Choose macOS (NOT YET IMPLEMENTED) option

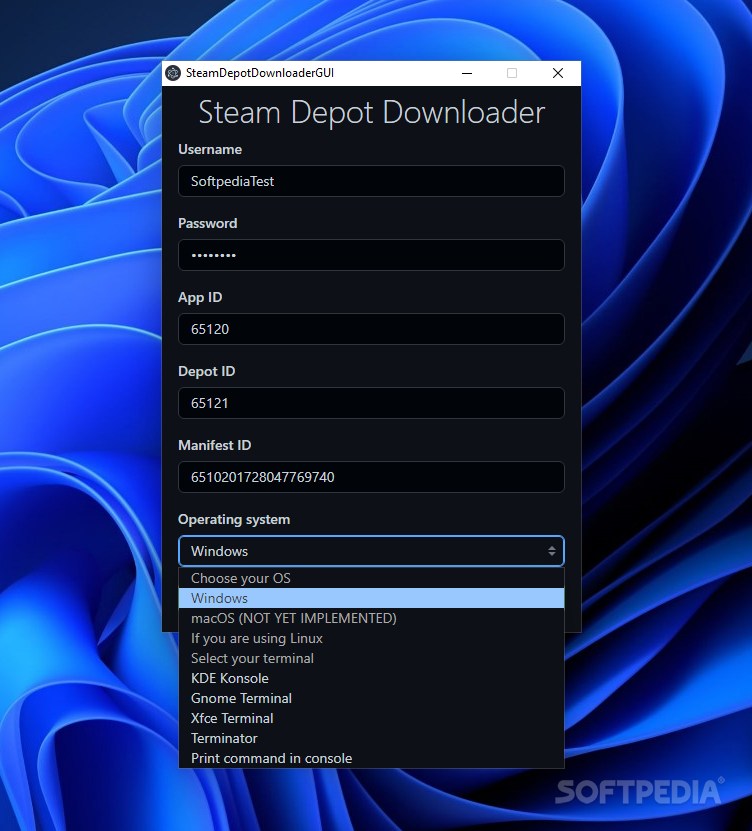(x=371, y=618)
